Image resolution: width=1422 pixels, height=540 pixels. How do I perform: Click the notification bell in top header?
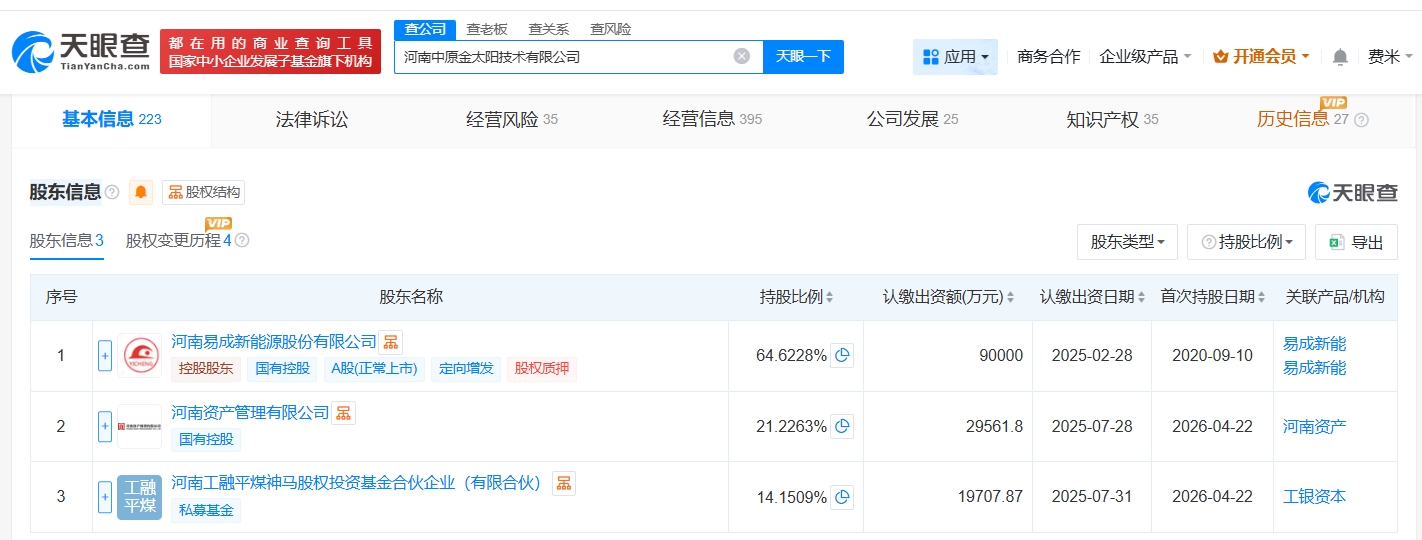pyautogui.click(x=1340, y=57)
